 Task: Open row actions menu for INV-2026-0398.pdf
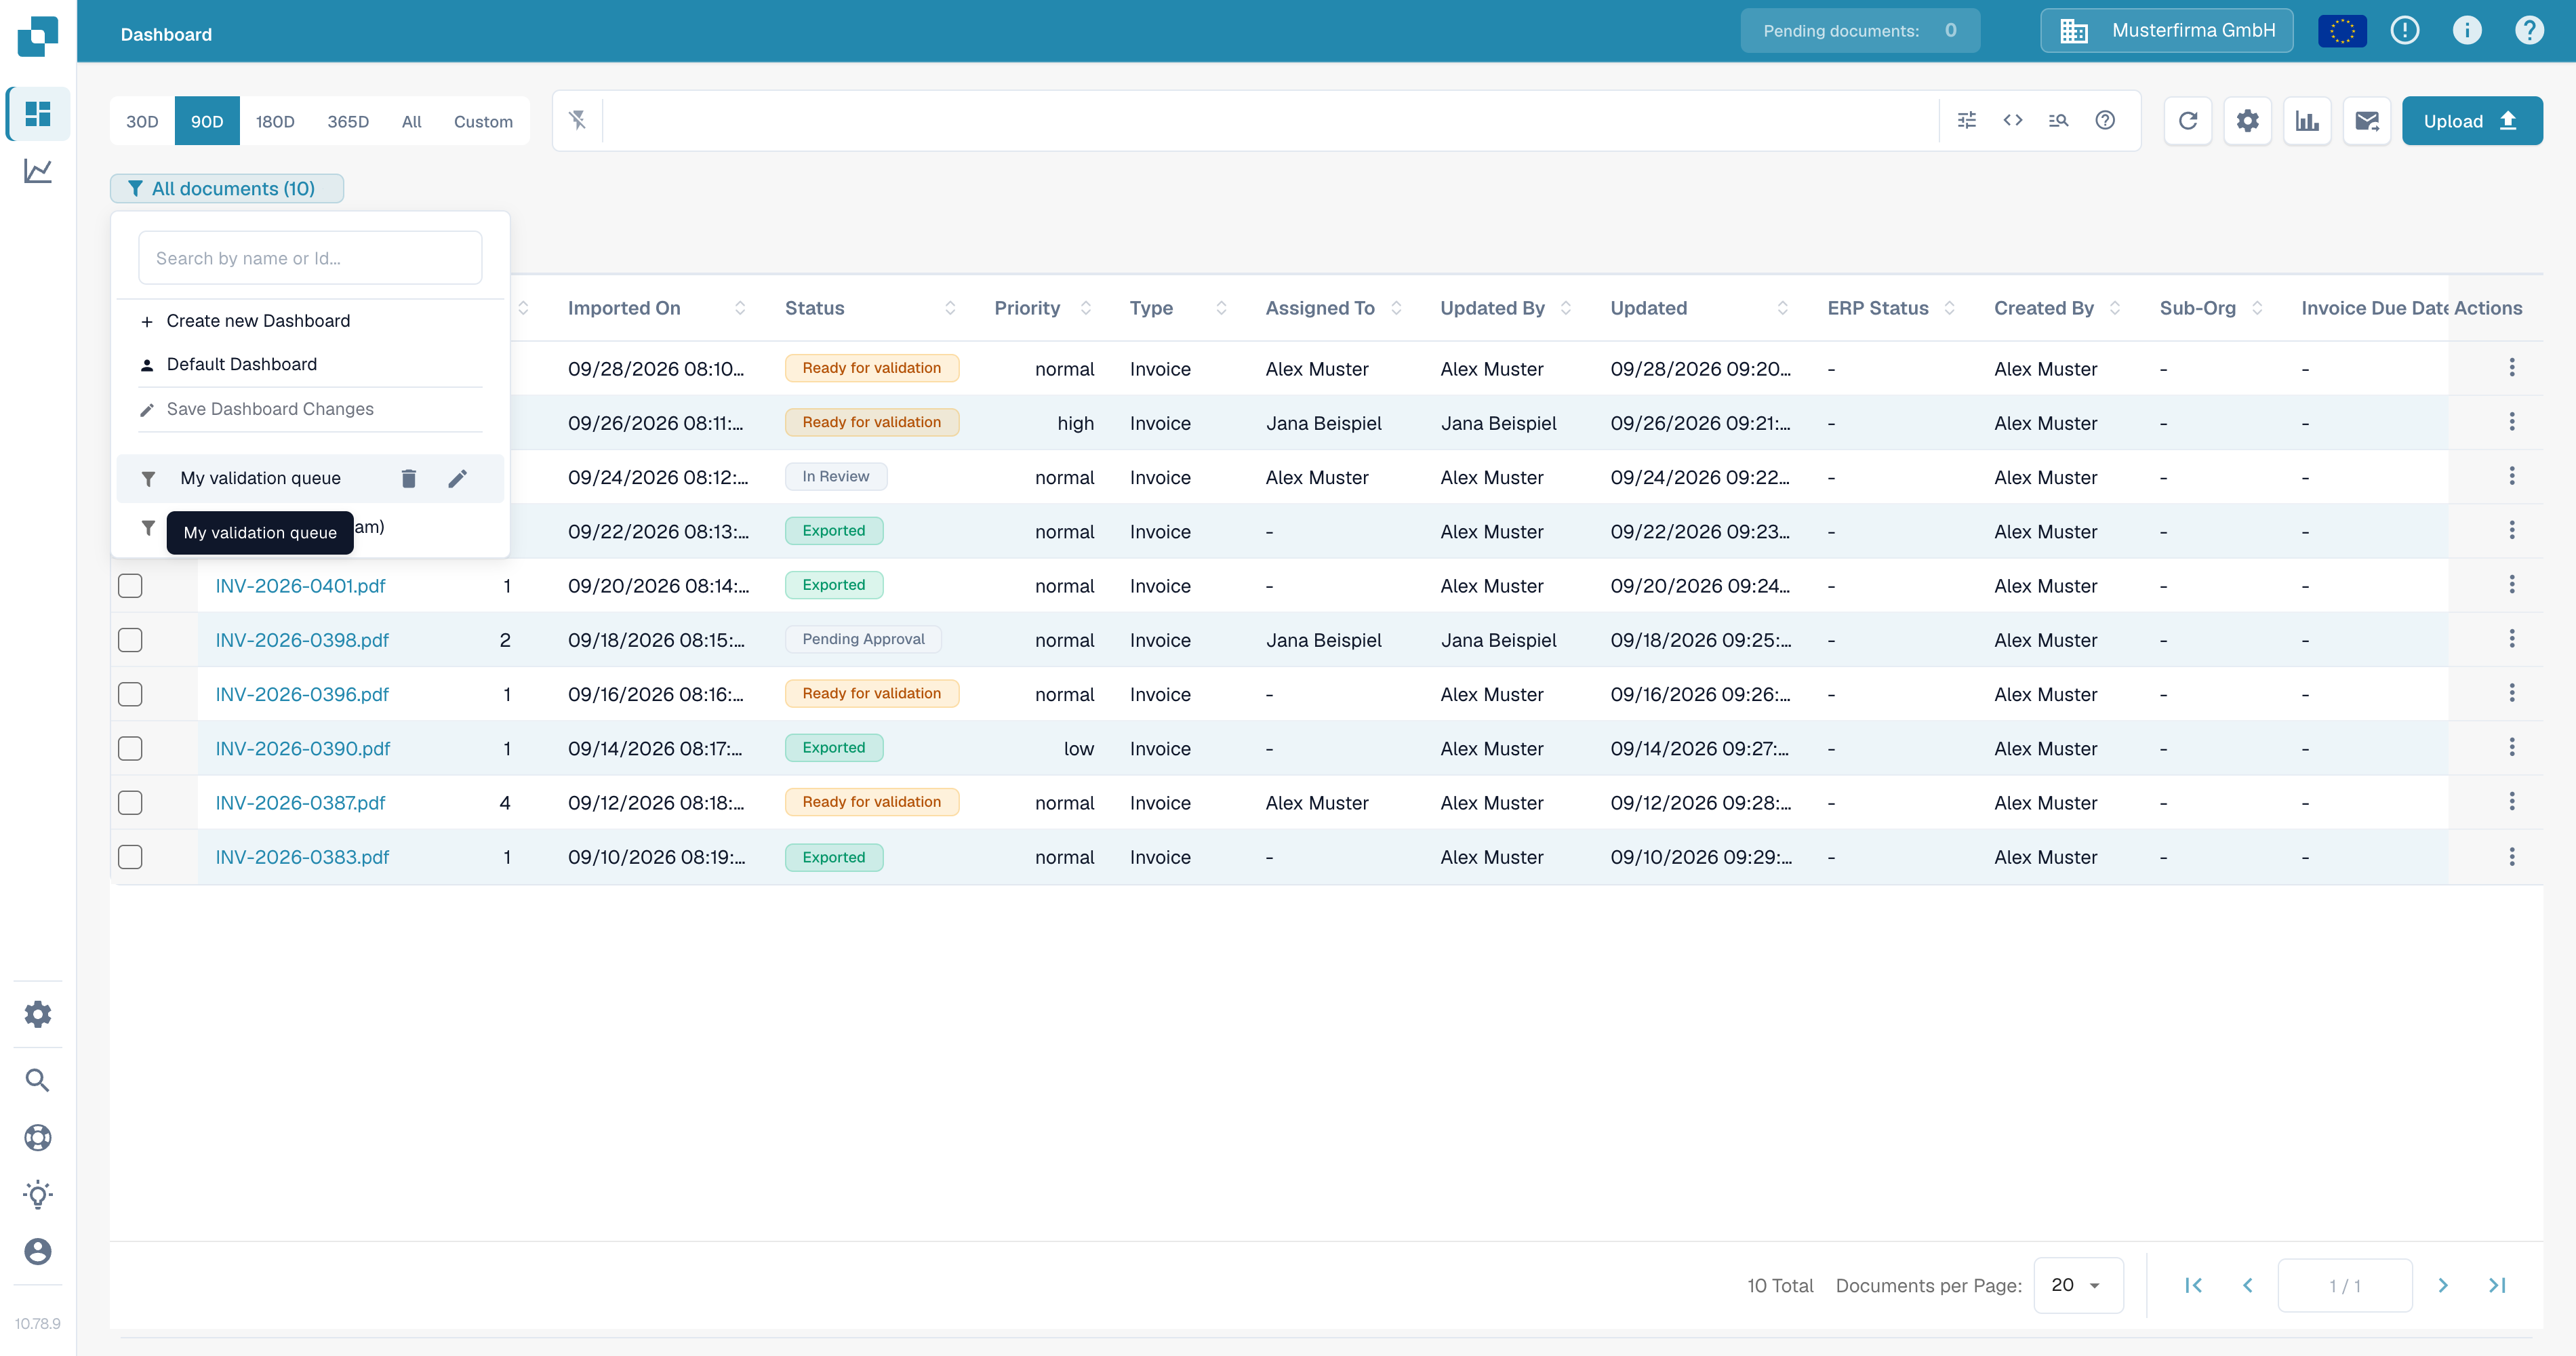[x=2511, y=639]
